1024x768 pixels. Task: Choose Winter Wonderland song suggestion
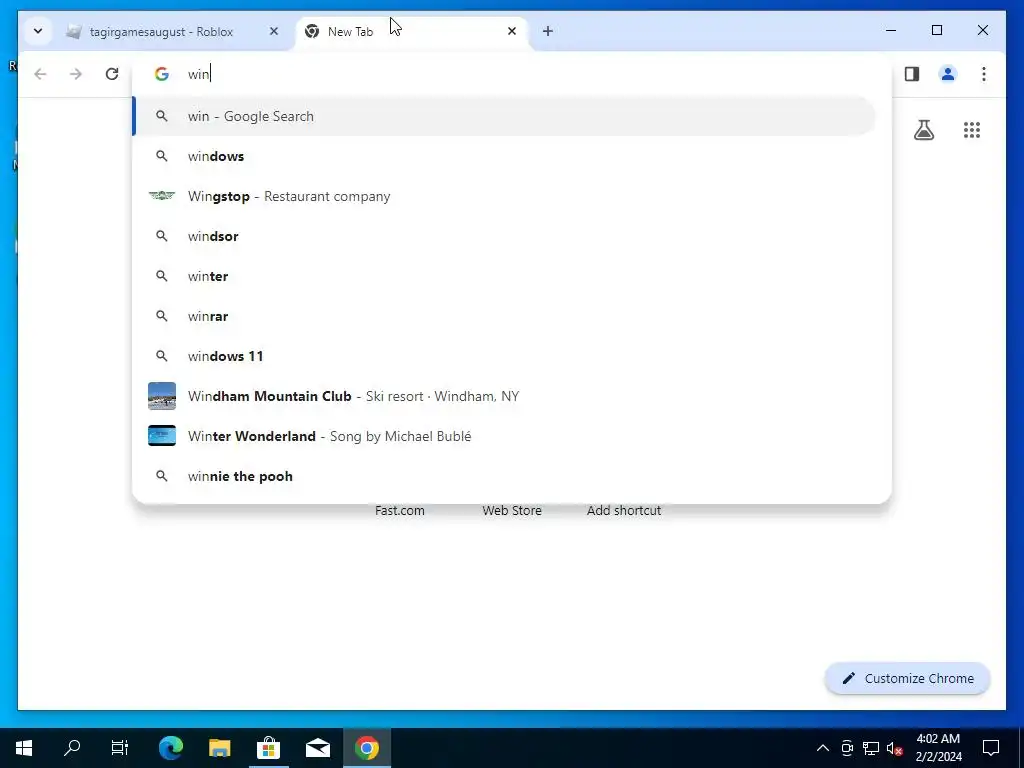pos(504,436)
